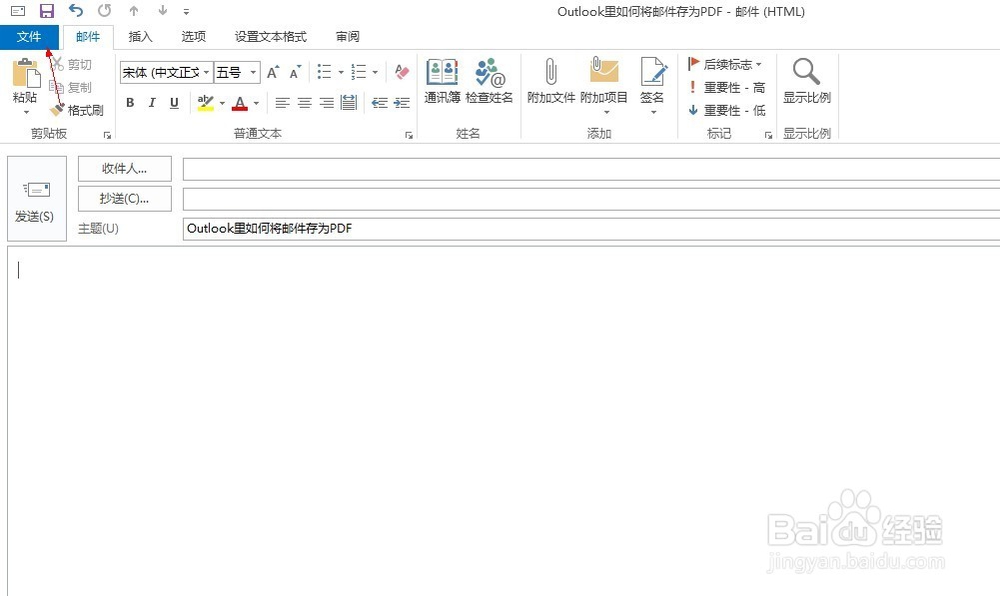This screenshot has width=1000, height=596.
Task: Decrease font size with small A icon
Action: pos(295,73)
